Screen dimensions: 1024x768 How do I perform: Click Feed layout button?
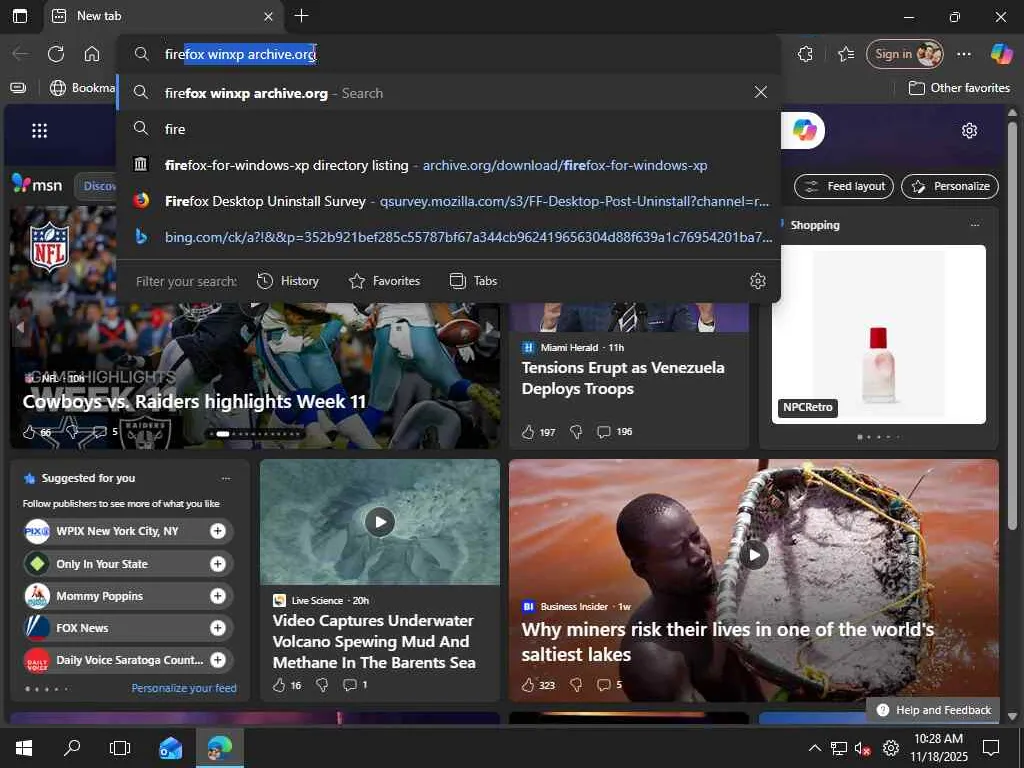click(844, 186)
